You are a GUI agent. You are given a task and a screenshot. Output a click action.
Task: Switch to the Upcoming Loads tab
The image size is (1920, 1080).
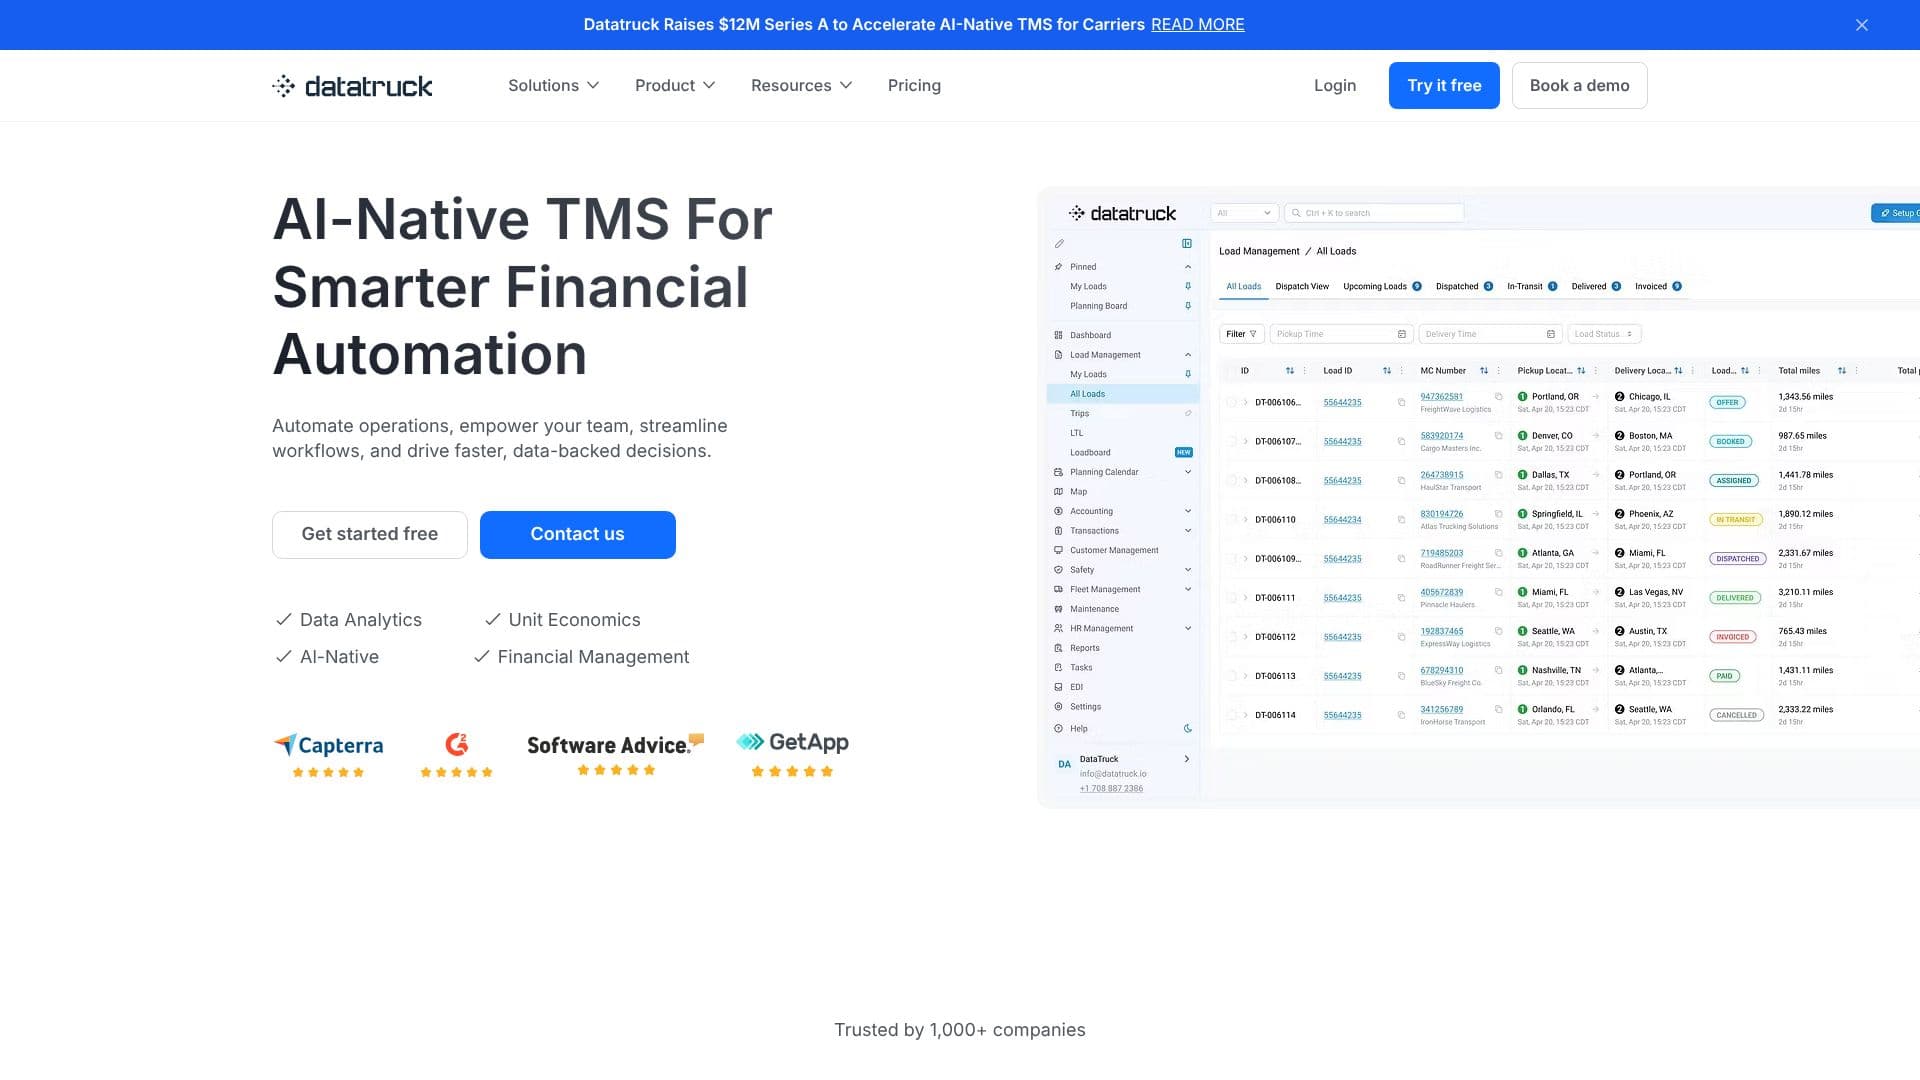pyautogui.click(x=1382, y=287)
